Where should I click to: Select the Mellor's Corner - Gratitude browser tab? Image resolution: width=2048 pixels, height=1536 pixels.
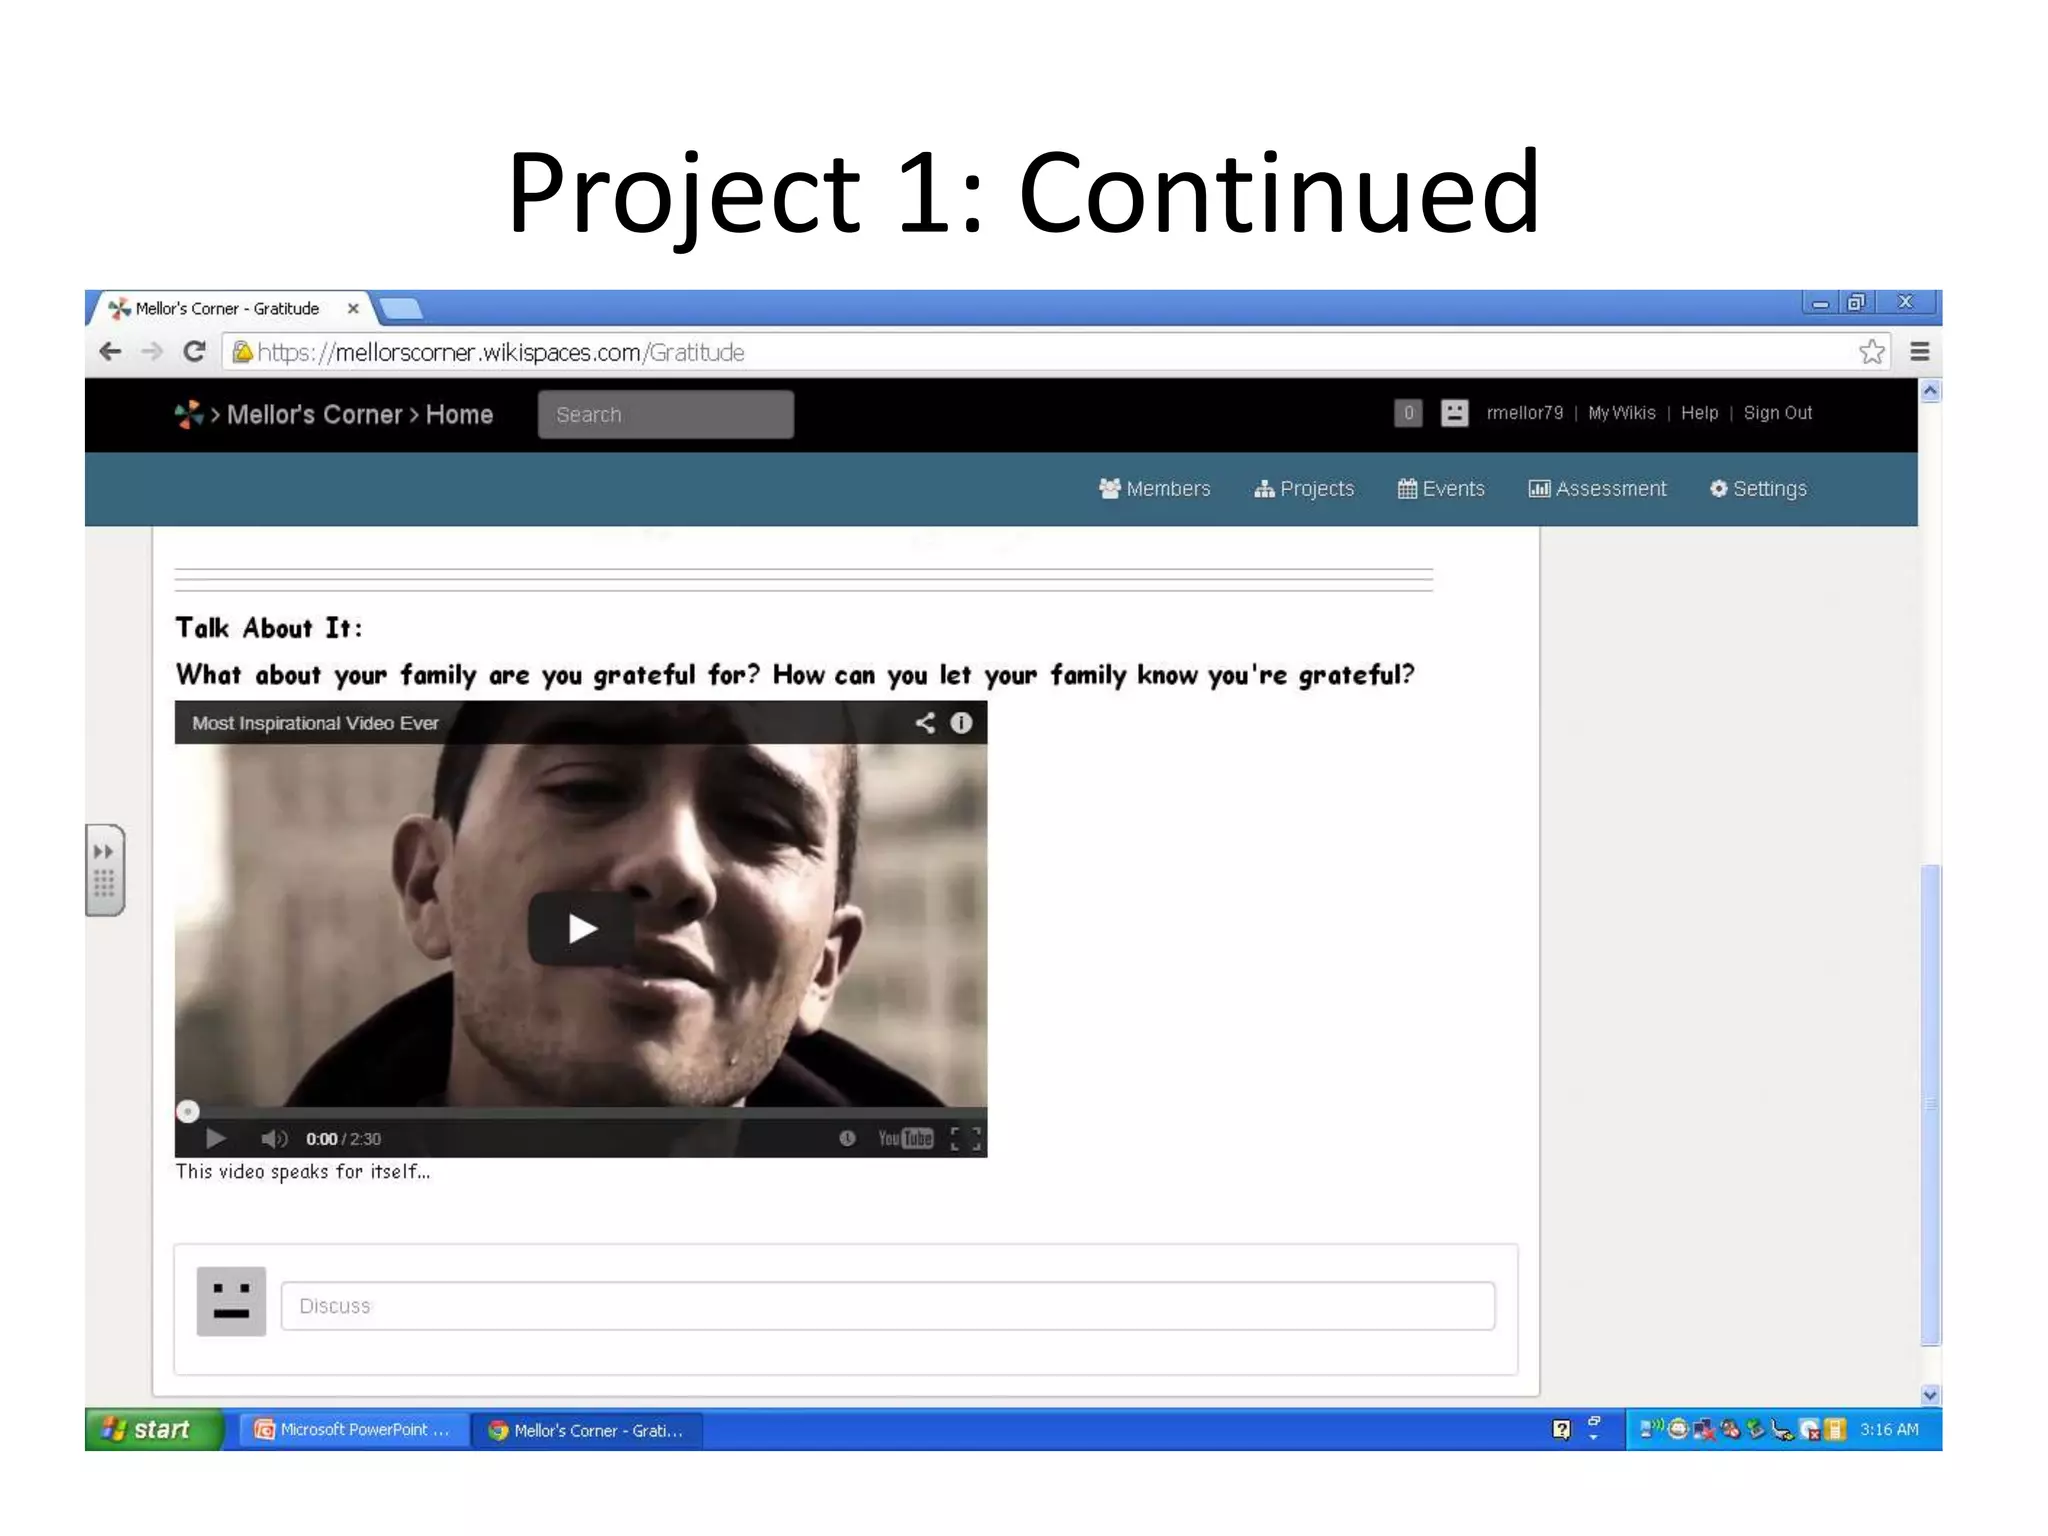(228, 309)
